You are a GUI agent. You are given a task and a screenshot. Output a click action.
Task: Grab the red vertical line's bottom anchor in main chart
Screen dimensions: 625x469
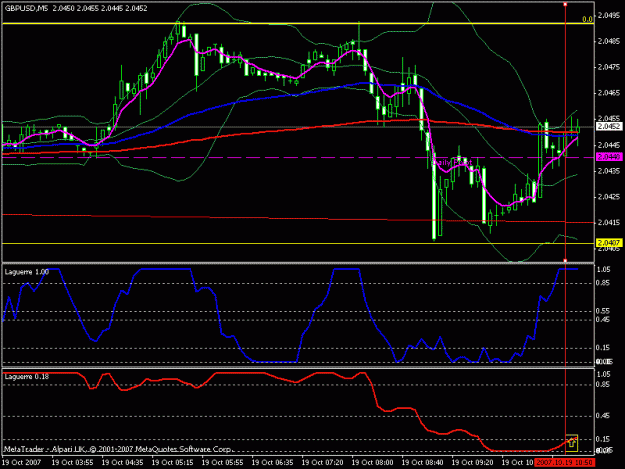[565, 261]
